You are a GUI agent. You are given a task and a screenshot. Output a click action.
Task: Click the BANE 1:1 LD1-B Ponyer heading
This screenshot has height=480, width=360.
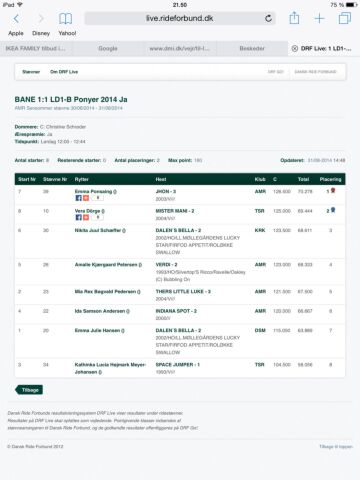pos(71,99)
